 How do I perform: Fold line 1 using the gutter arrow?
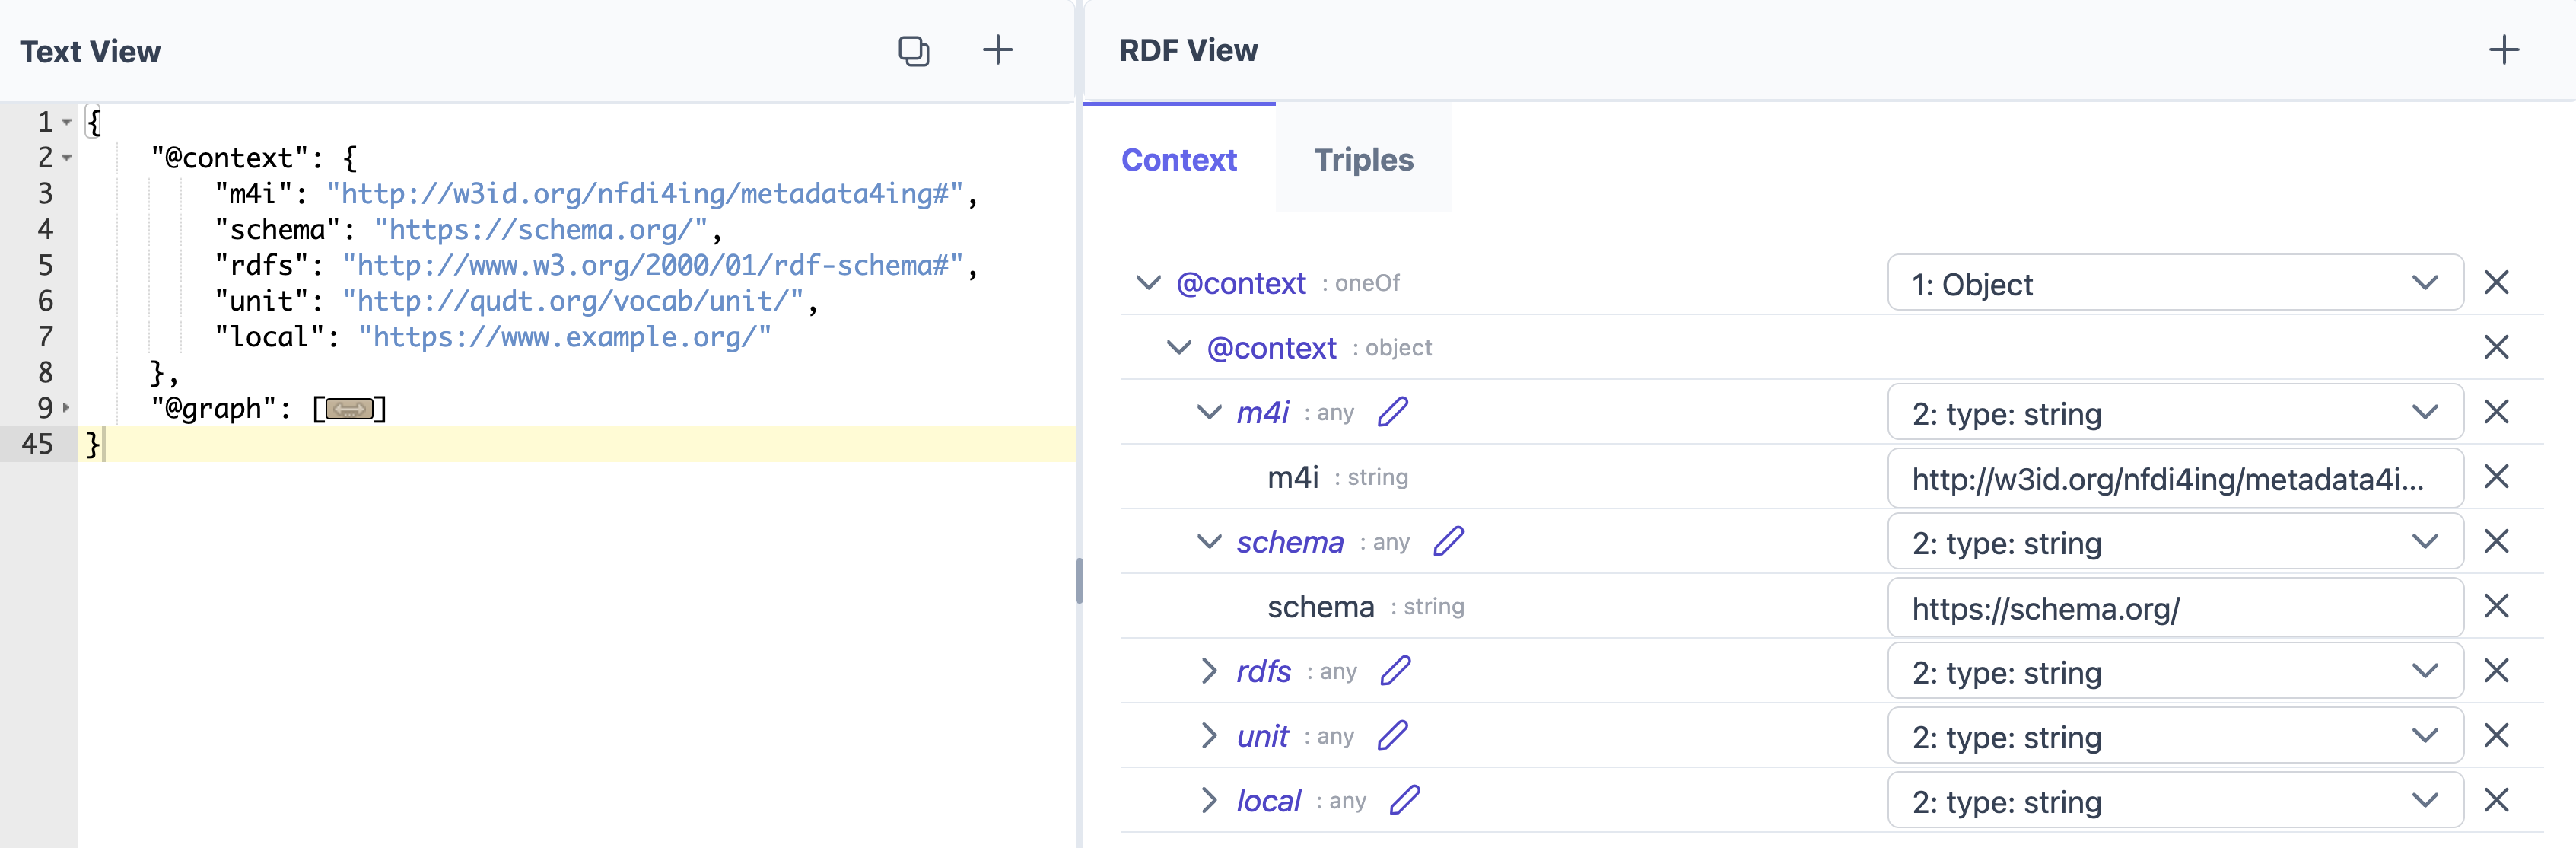(x=67, y=122)
